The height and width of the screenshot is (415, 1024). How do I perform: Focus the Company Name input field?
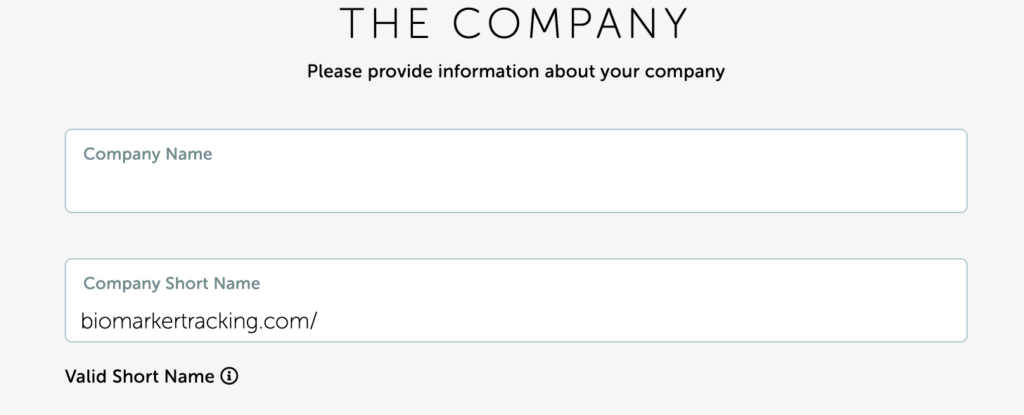pyautogui.click(x=515, y=183)
